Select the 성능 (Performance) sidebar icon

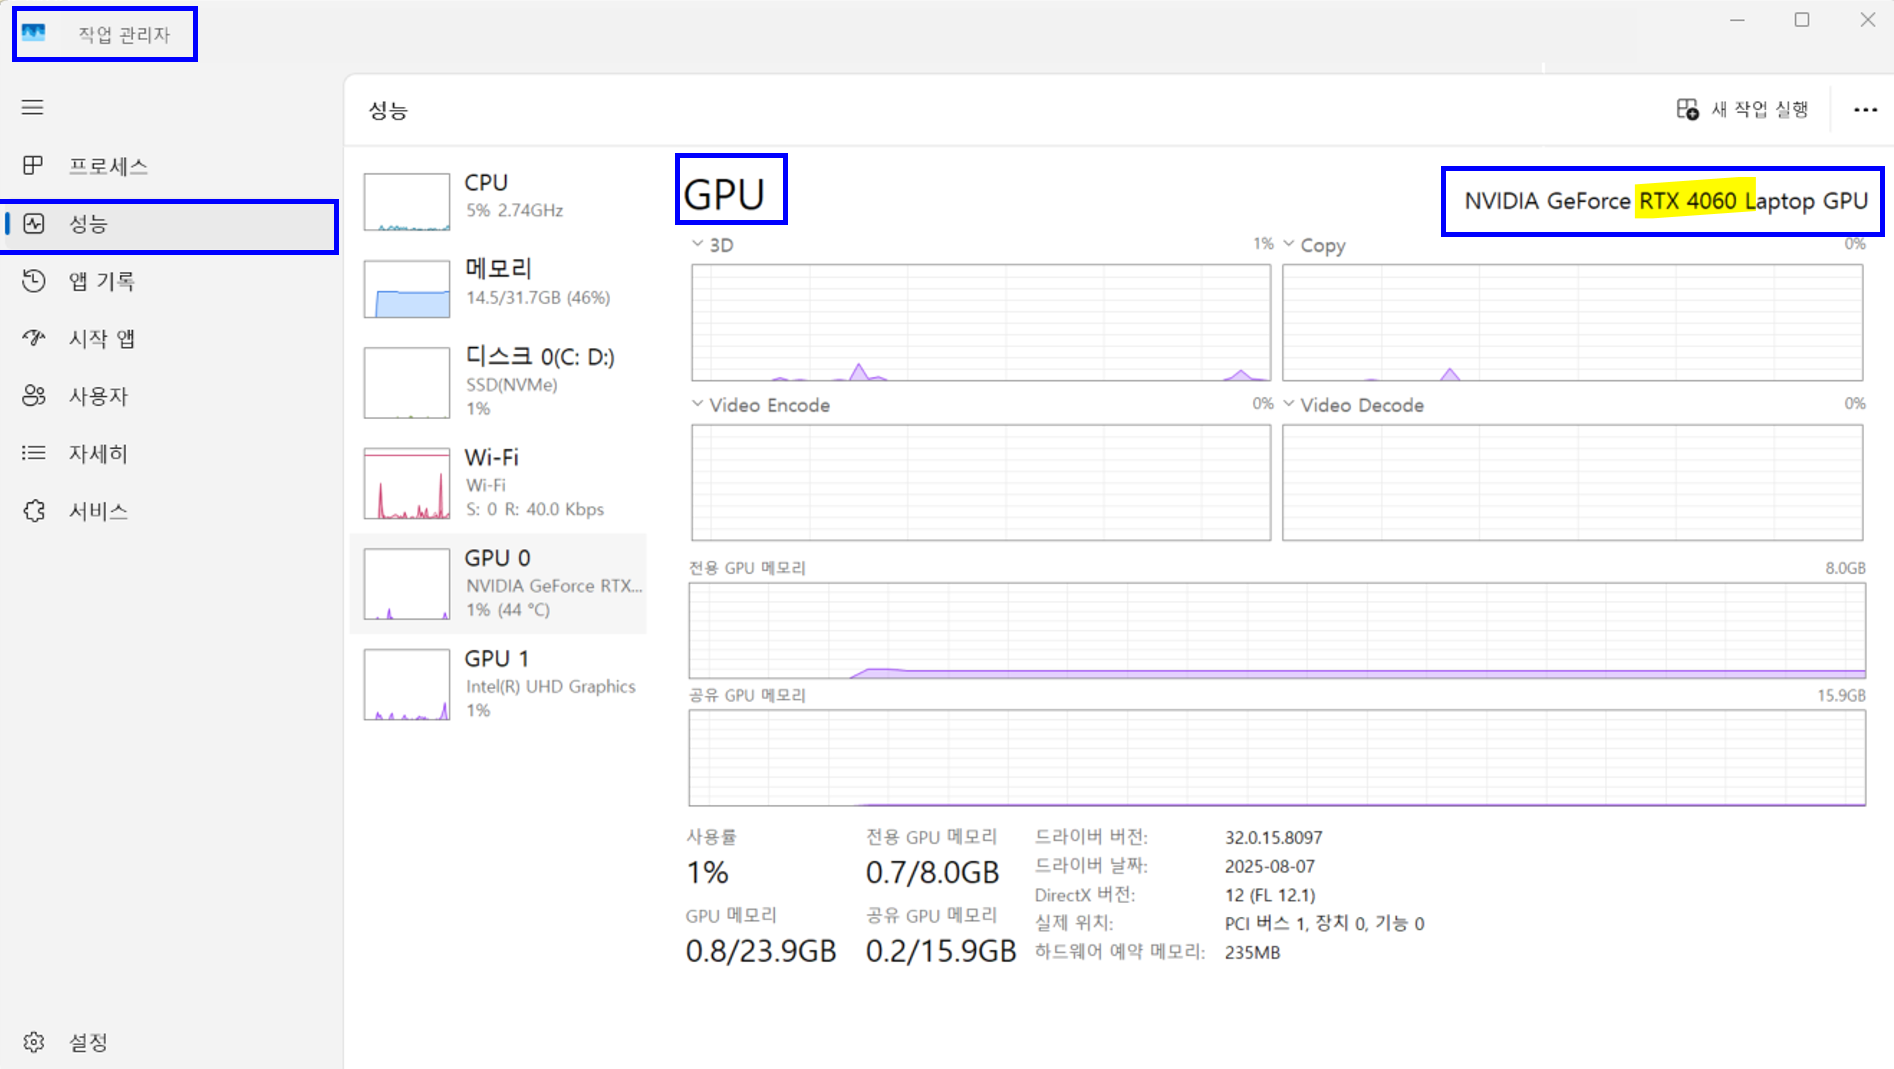coord(34,224)
